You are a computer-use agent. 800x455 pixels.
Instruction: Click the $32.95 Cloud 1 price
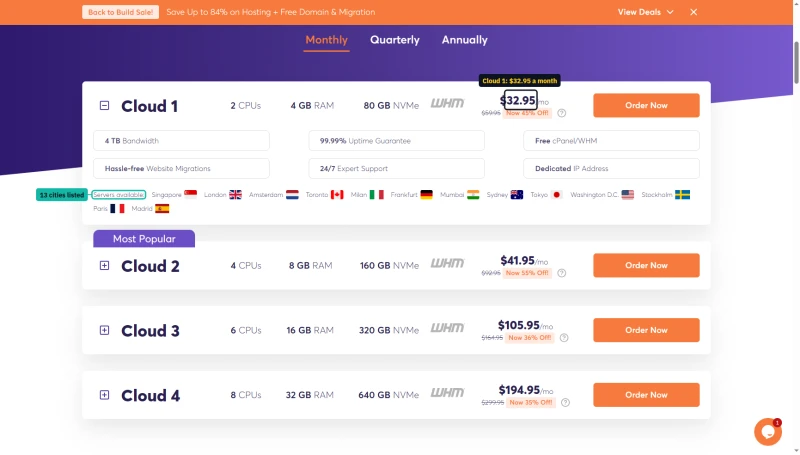[x=518, y=100]
